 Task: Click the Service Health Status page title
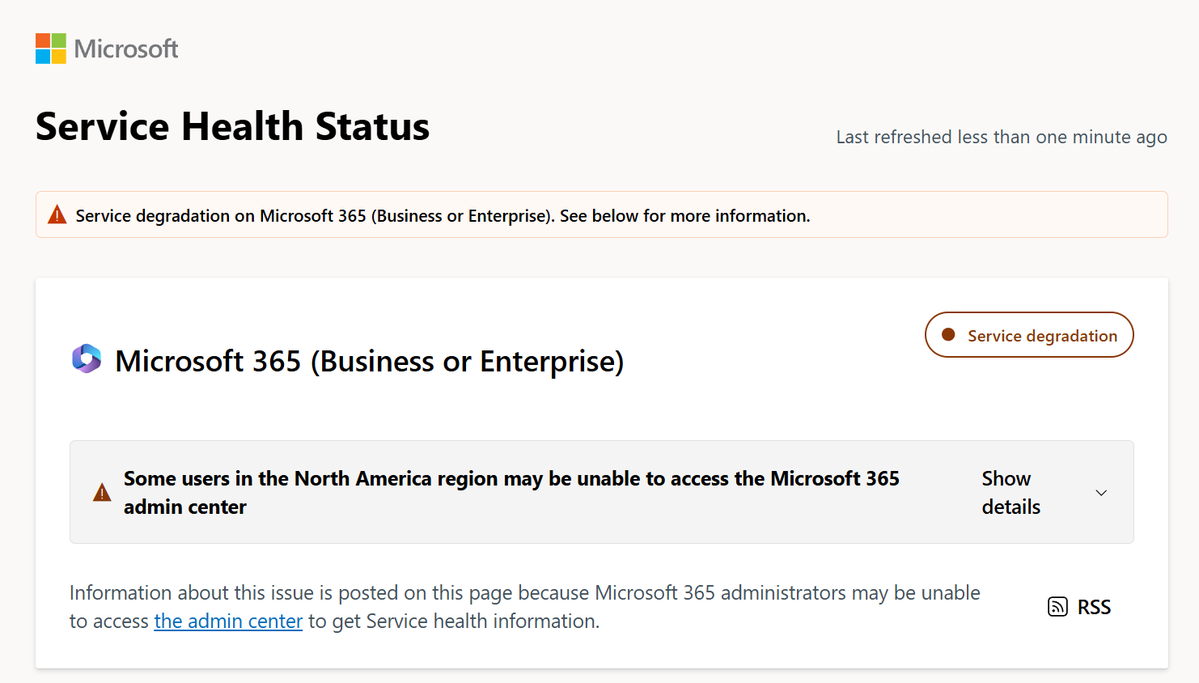point(232,126)
